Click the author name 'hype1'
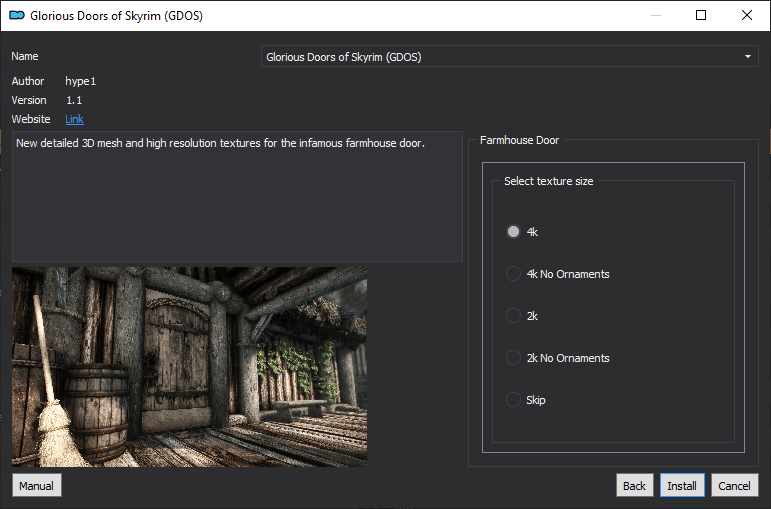Image resolution: width=771 pixels, height=509 pixels. 81,81
